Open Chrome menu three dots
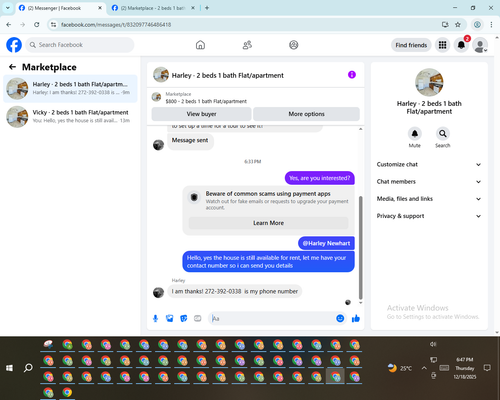Viewport: 500px width, 400px height. [491, 24]
